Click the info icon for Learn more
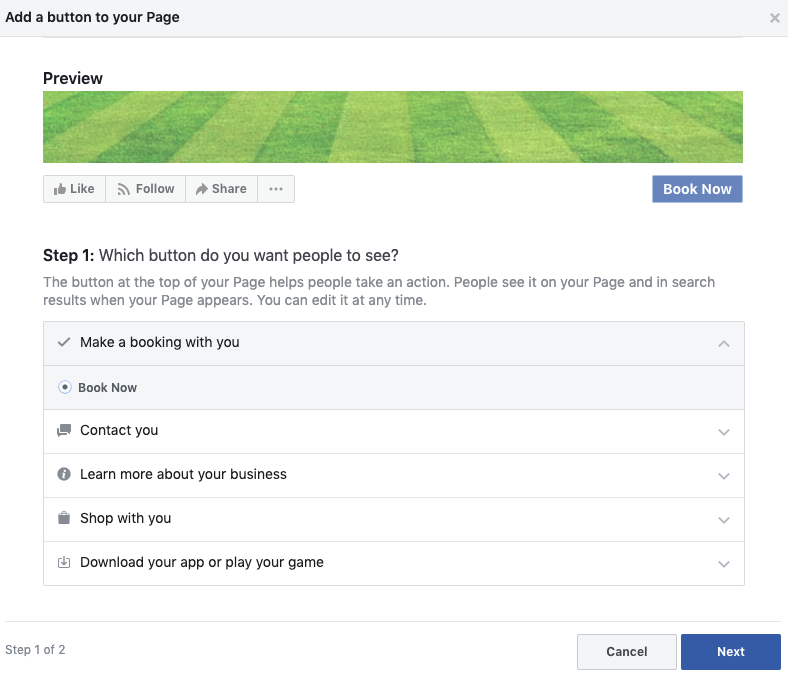The height and width of the screenshot is (678, 788). pyautogui.click(x=64, y=474)
